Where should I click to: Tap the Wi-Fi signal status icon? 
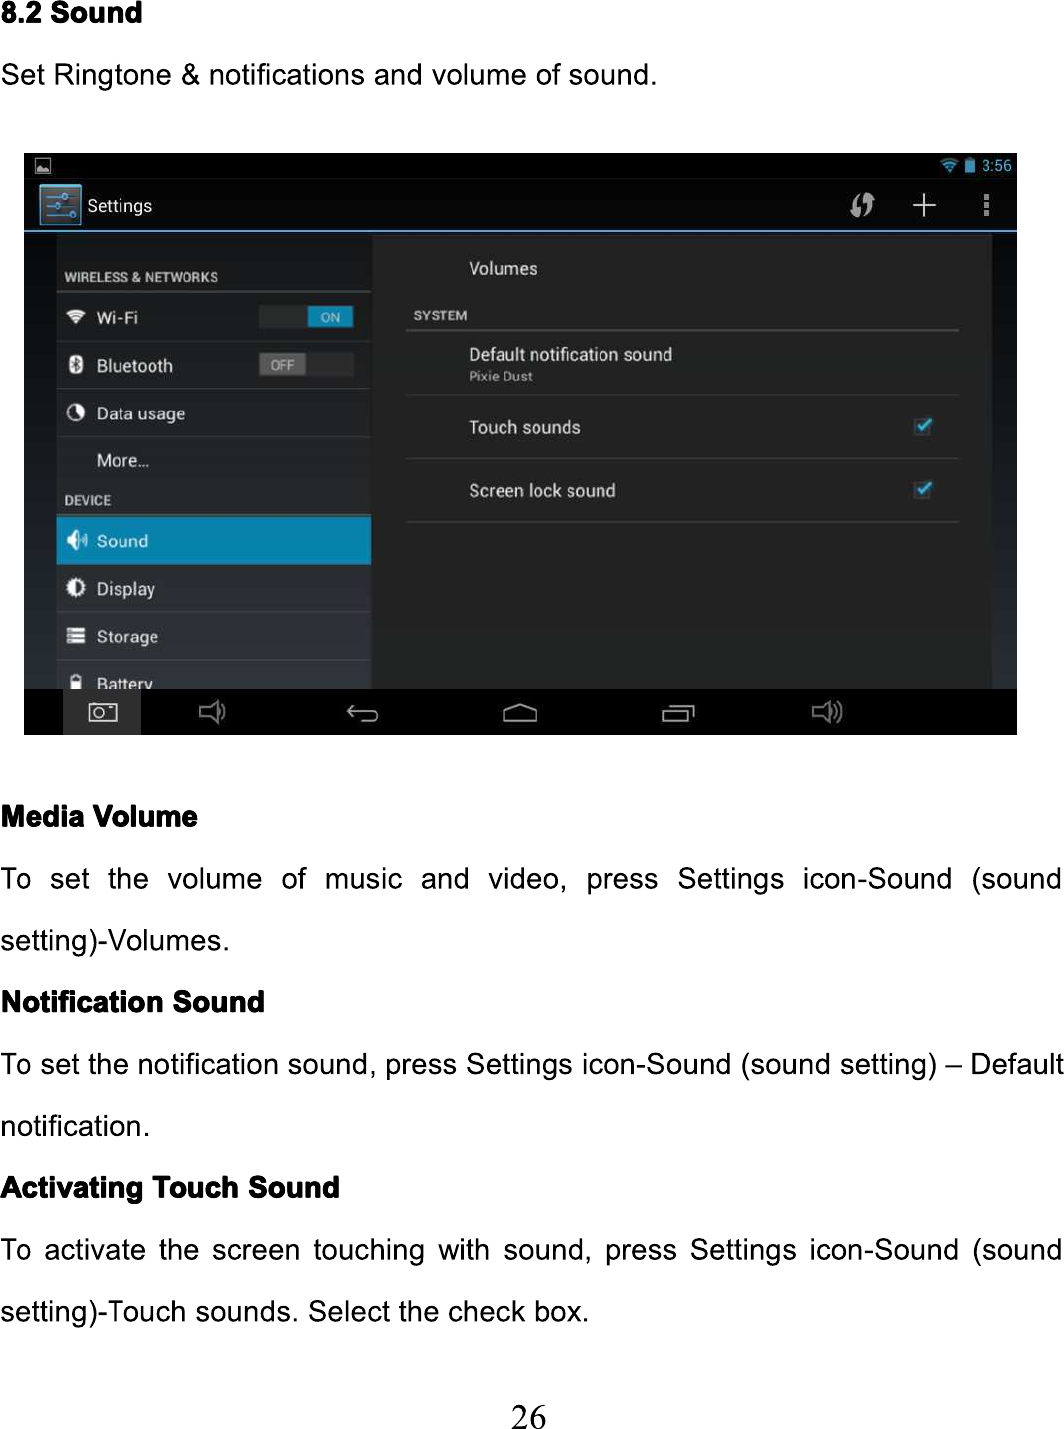coord(948,165)
